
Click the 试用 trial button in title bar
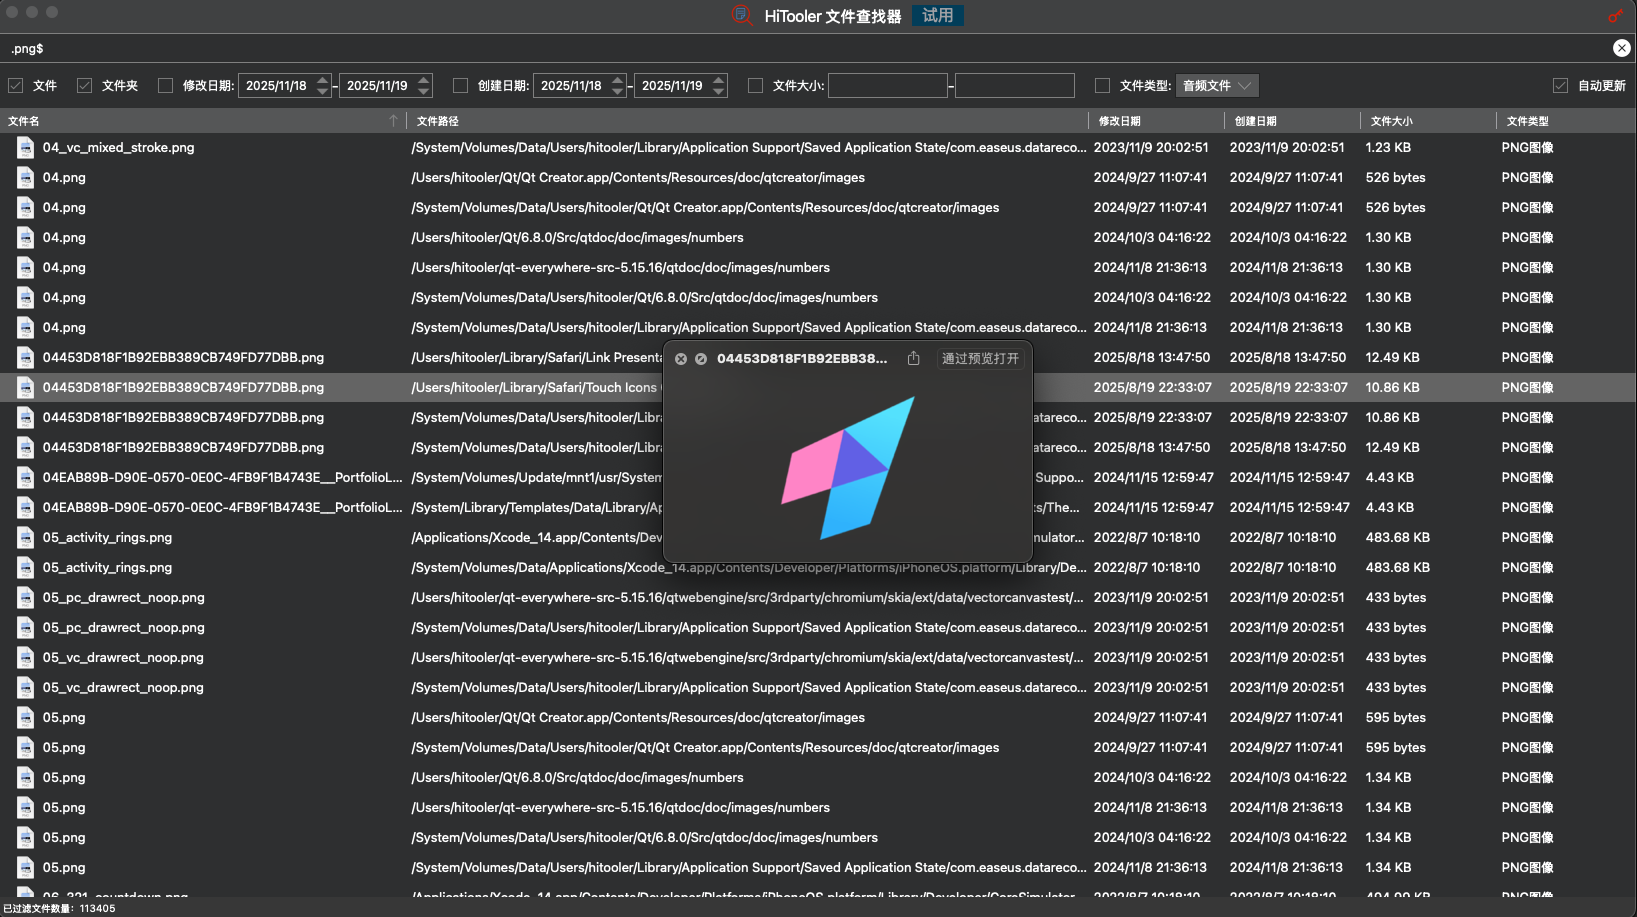[937, 16]
